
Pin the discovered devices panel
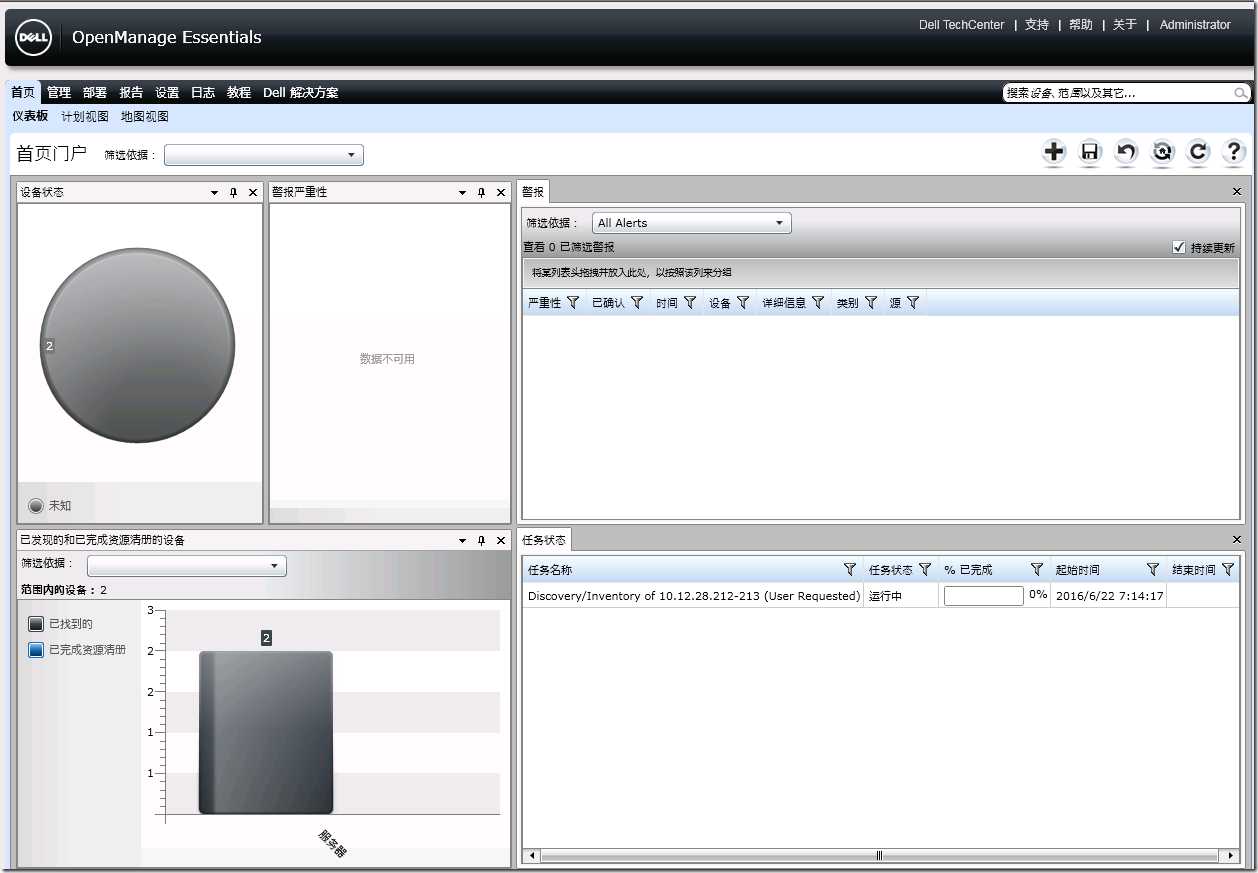(x=481, y=540)
